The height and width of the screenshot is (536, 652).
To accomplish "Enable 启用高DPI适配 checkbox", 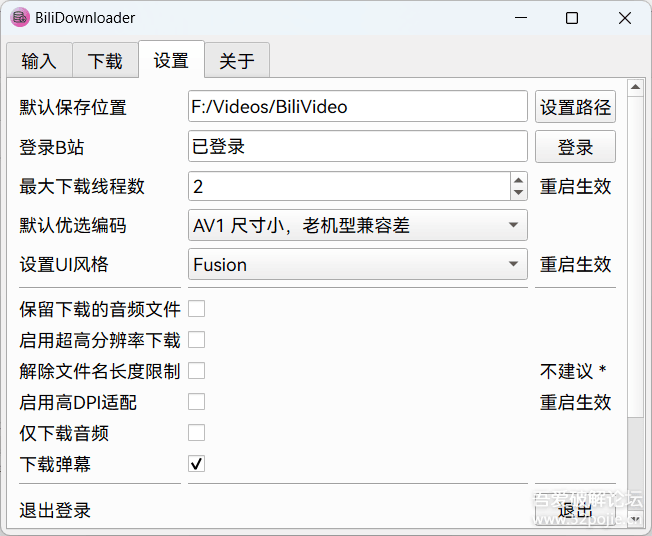I will tap(197, 402).
